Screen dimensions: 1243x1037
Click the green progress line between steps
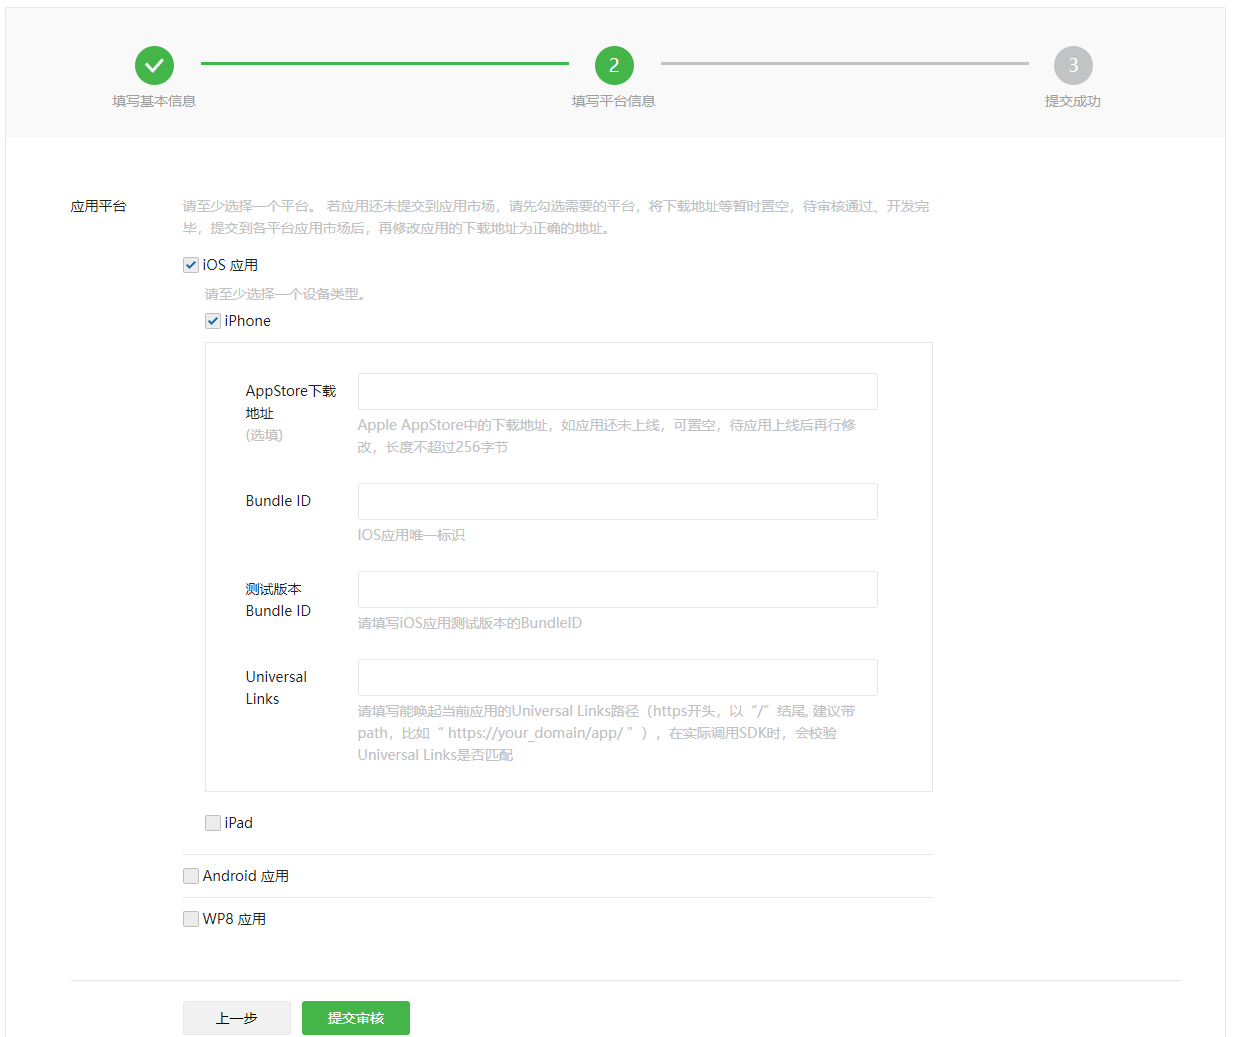click(385, 63)
